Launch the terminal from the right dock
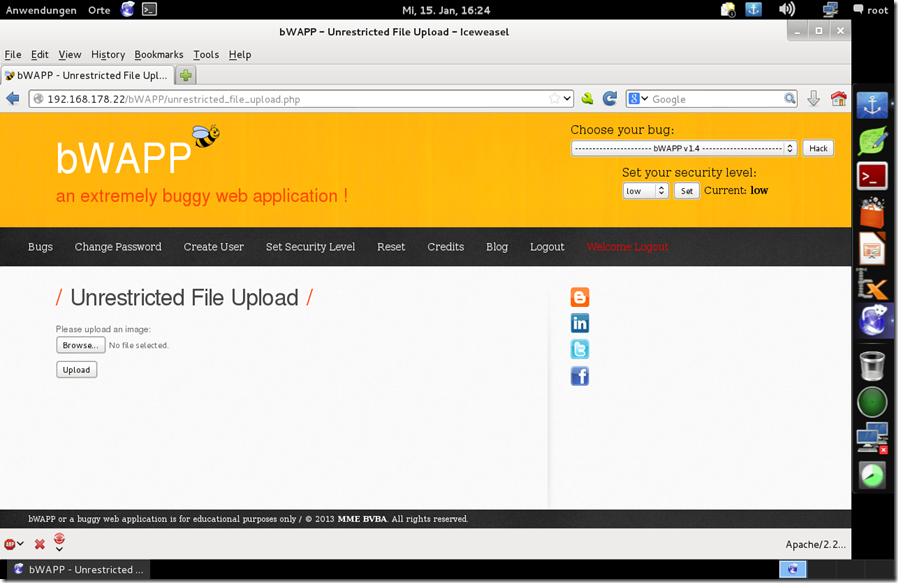 [x=872, y=176]
